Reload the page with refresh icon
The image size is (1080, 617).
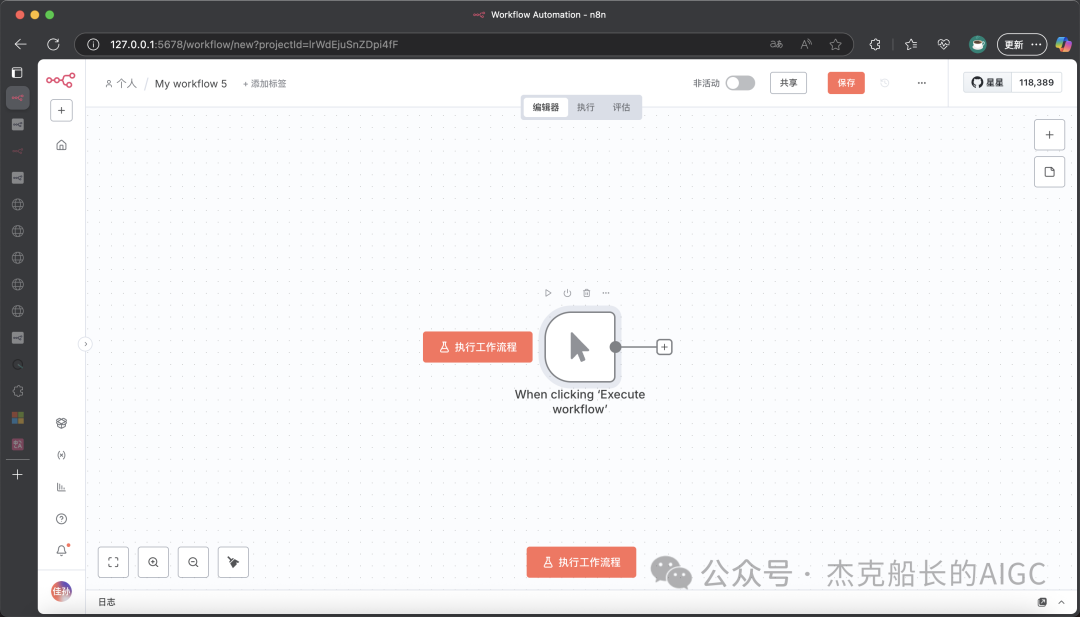point(53,44)
